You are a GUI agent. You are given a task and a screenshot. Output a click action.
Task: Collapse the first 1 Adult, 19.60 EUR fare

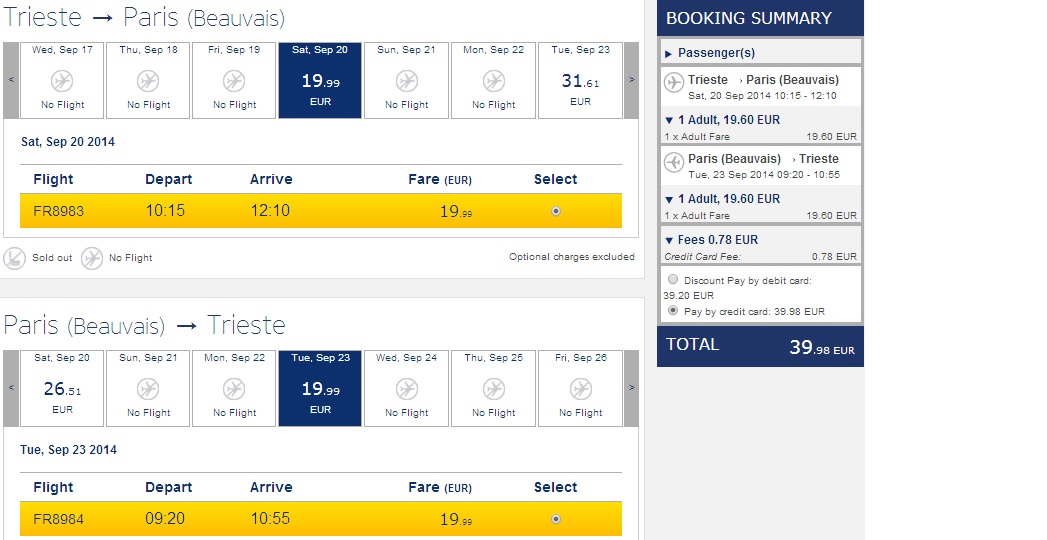669,120
